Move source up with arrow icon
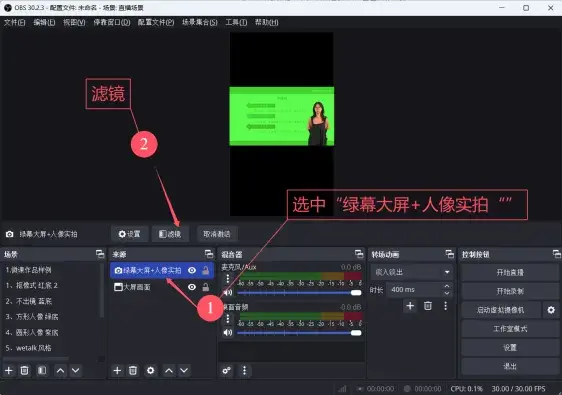The height and width of the screenshot is (395, 562). click(169, 370)
